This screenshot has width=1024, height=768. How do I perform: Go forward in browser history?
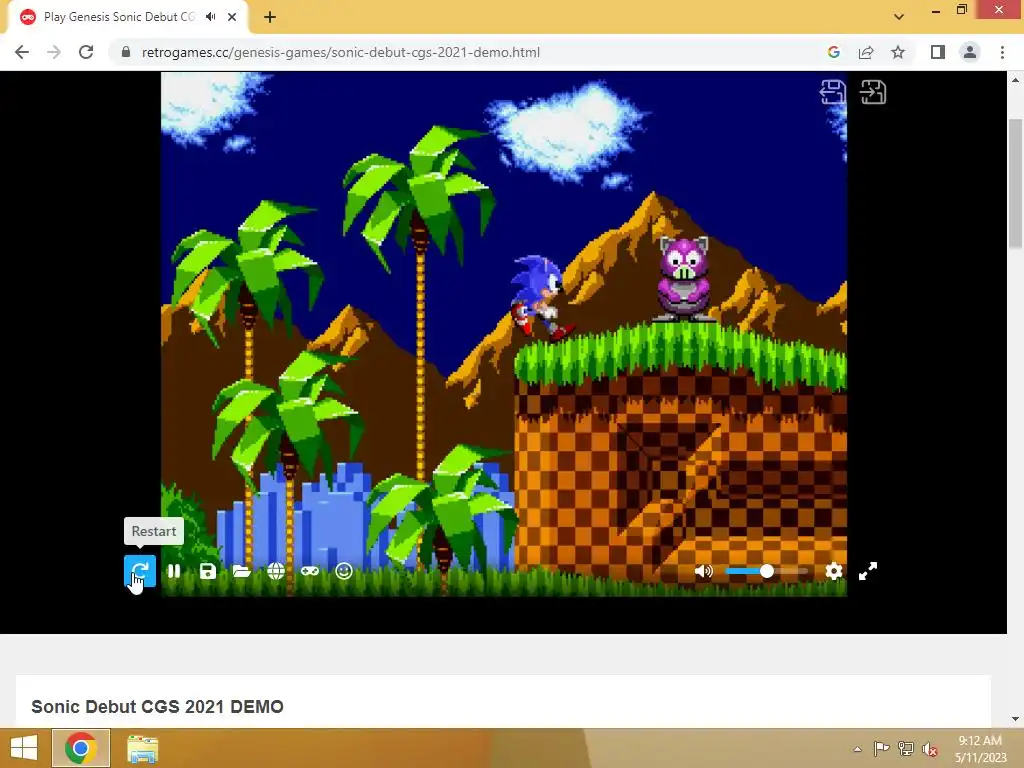click(54, 52)
